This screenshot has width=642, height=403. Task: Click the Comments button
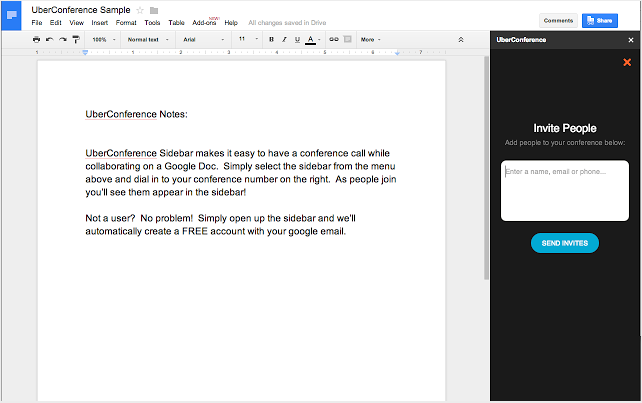pyautogui.click(x=558, y=20)
